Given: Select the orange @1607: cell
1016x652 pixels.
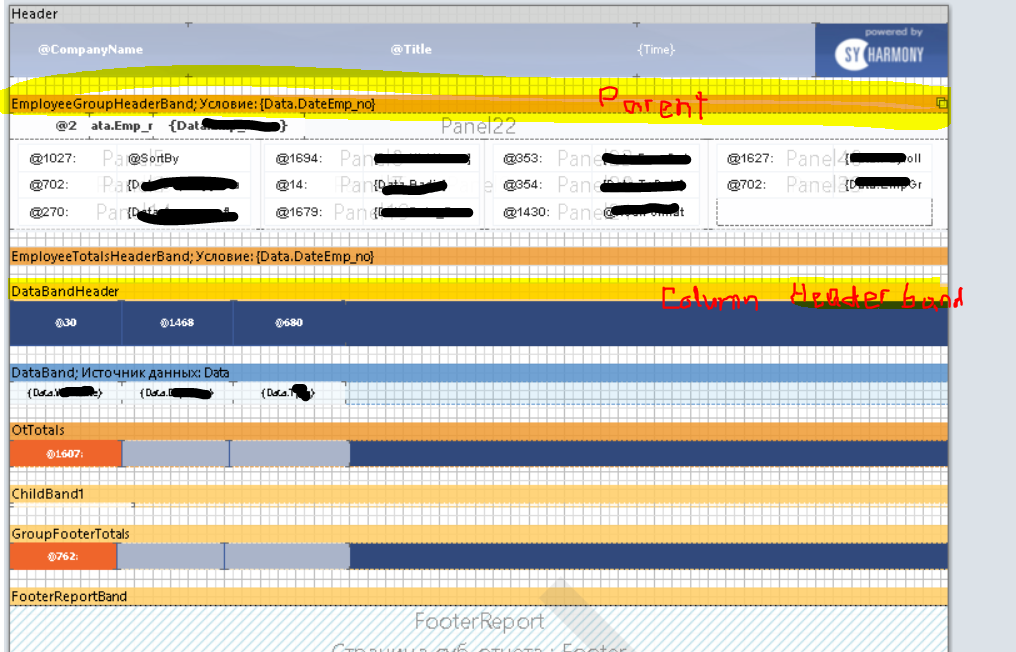Looking at the screenshot, I should click(x=65, y=454).
